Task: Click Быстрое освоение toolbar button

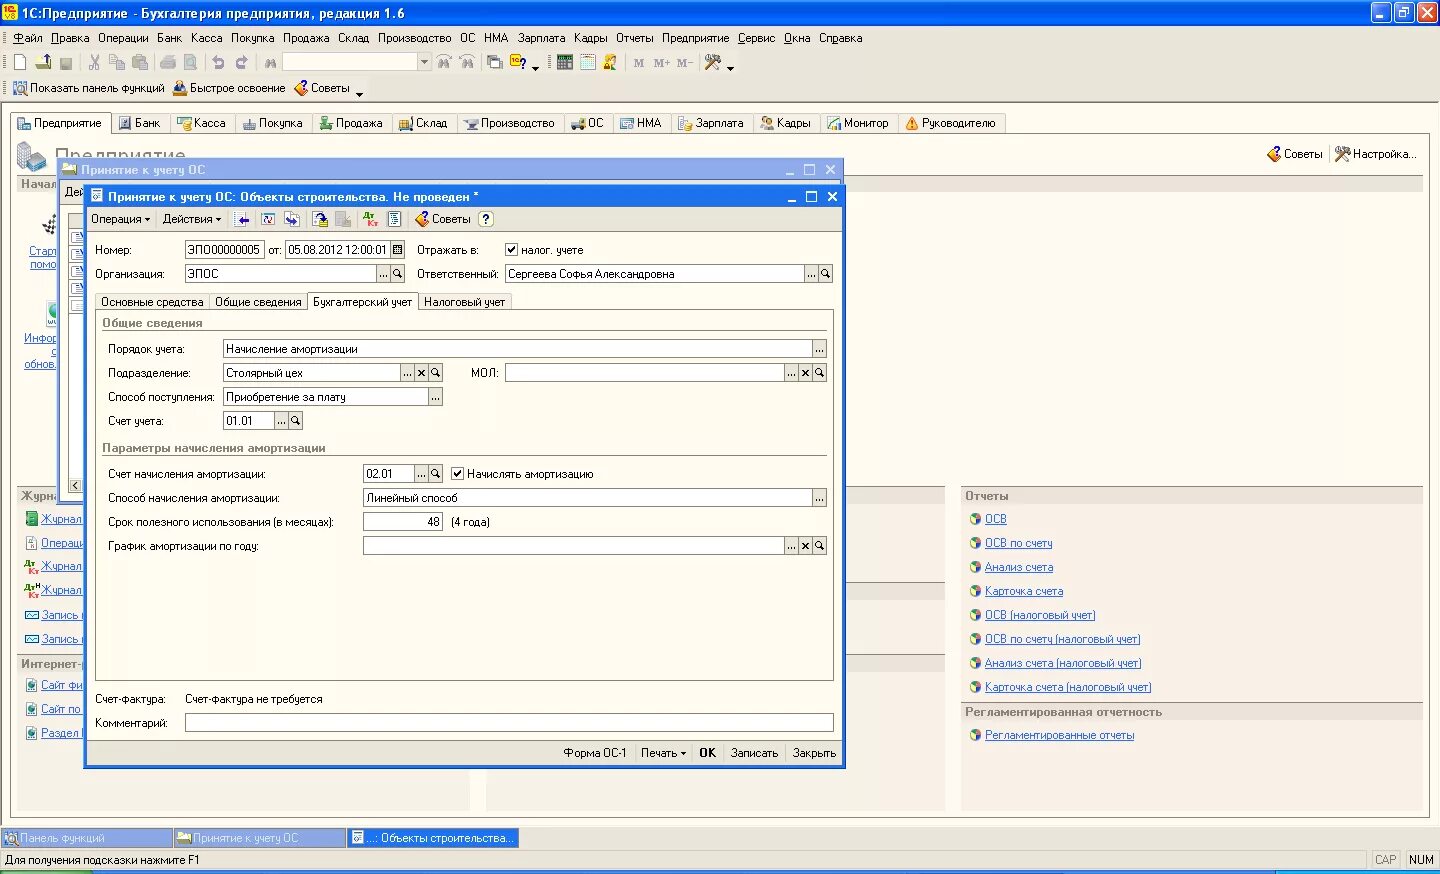Action: (229, 88)
